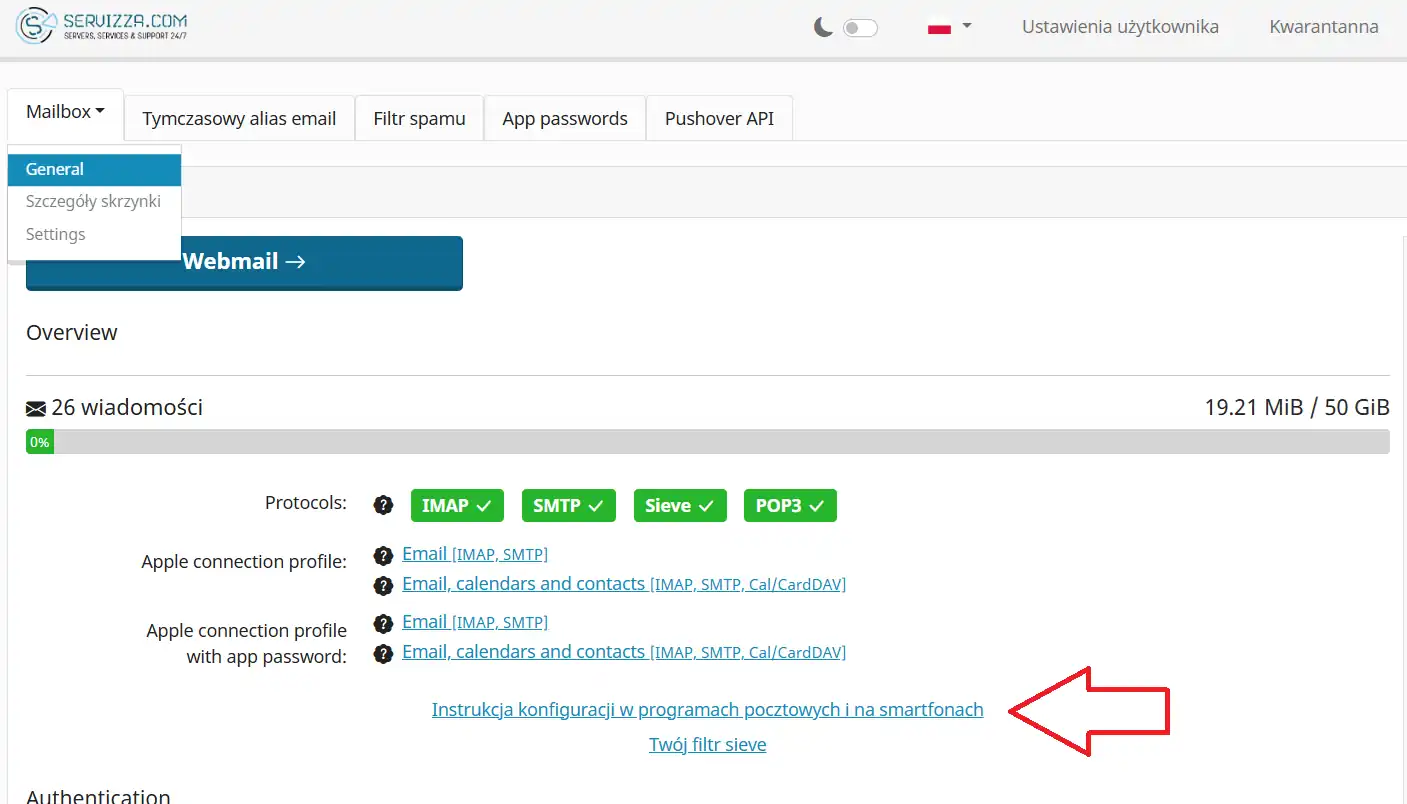The height and width of the screenshot is (804, 1407).
Task: Switch to Filtr spamu tab
Action: 420,118
